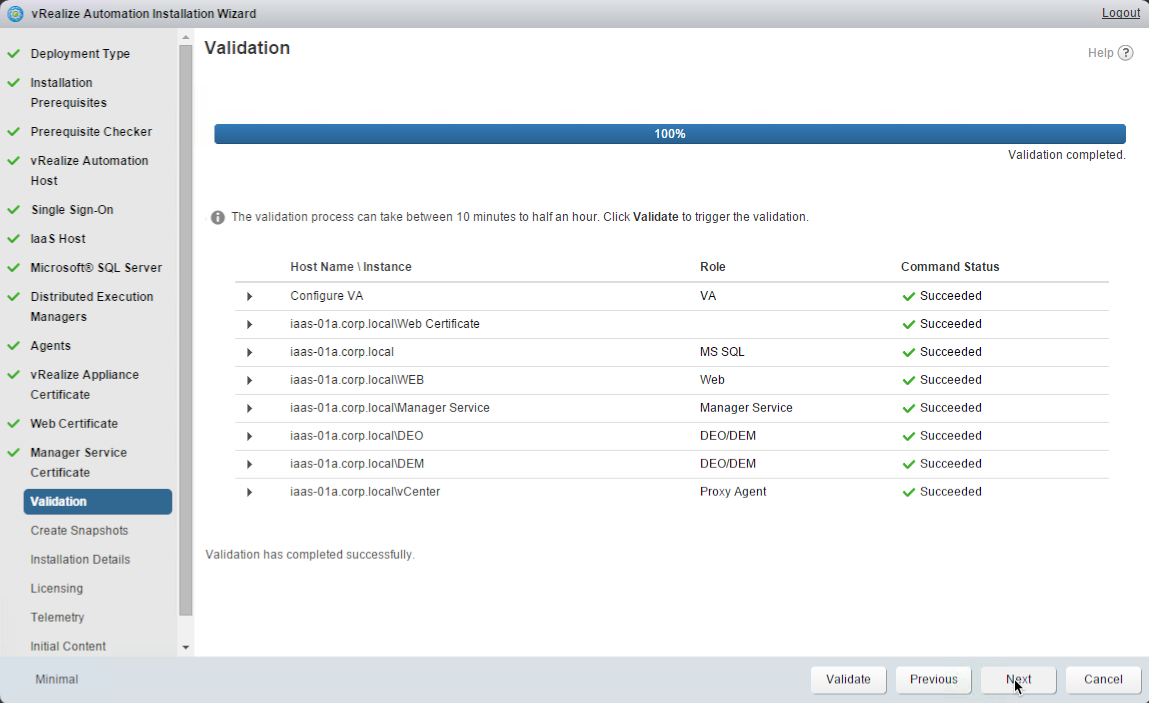Click the Logout link

pos(1120,13)
